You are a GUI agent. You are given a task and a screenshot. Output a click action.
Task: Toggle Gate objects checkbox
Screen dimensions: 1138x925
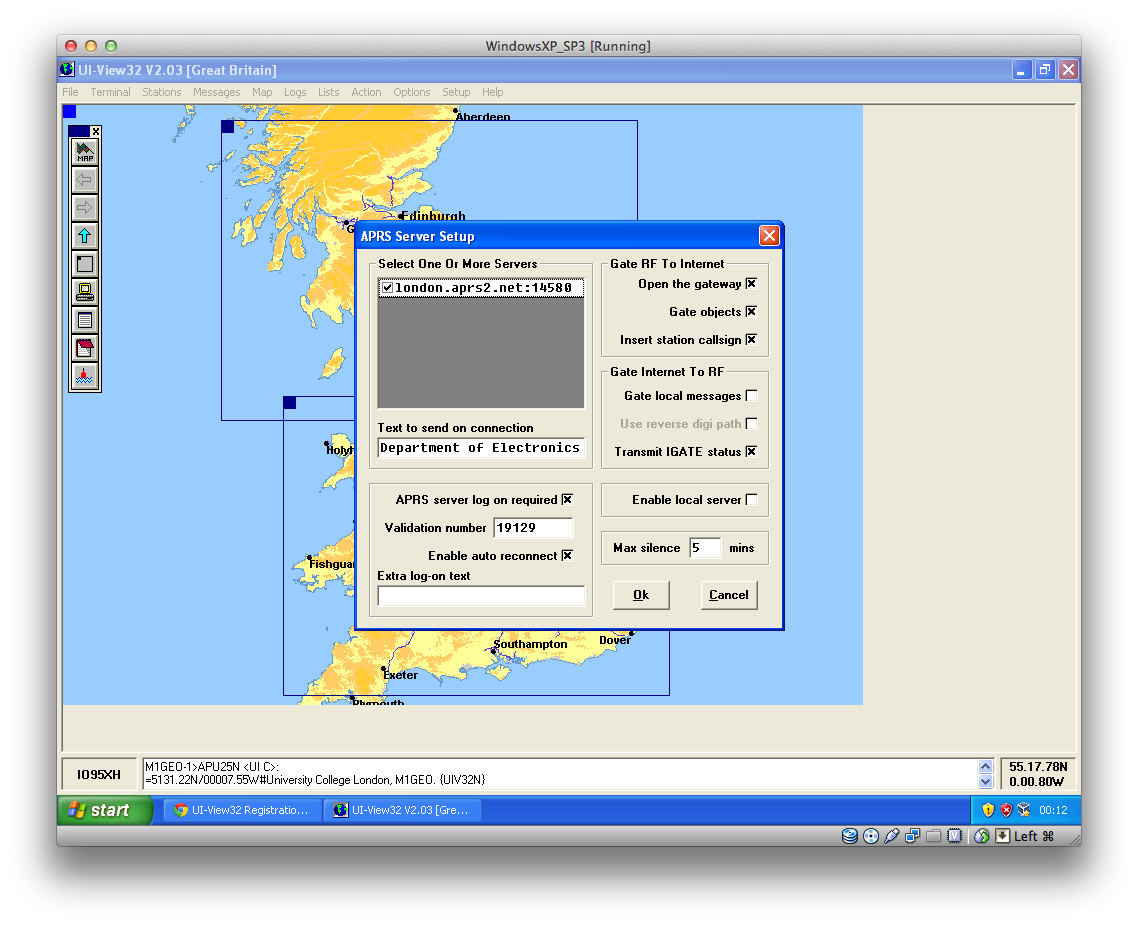tap(751, 311)
